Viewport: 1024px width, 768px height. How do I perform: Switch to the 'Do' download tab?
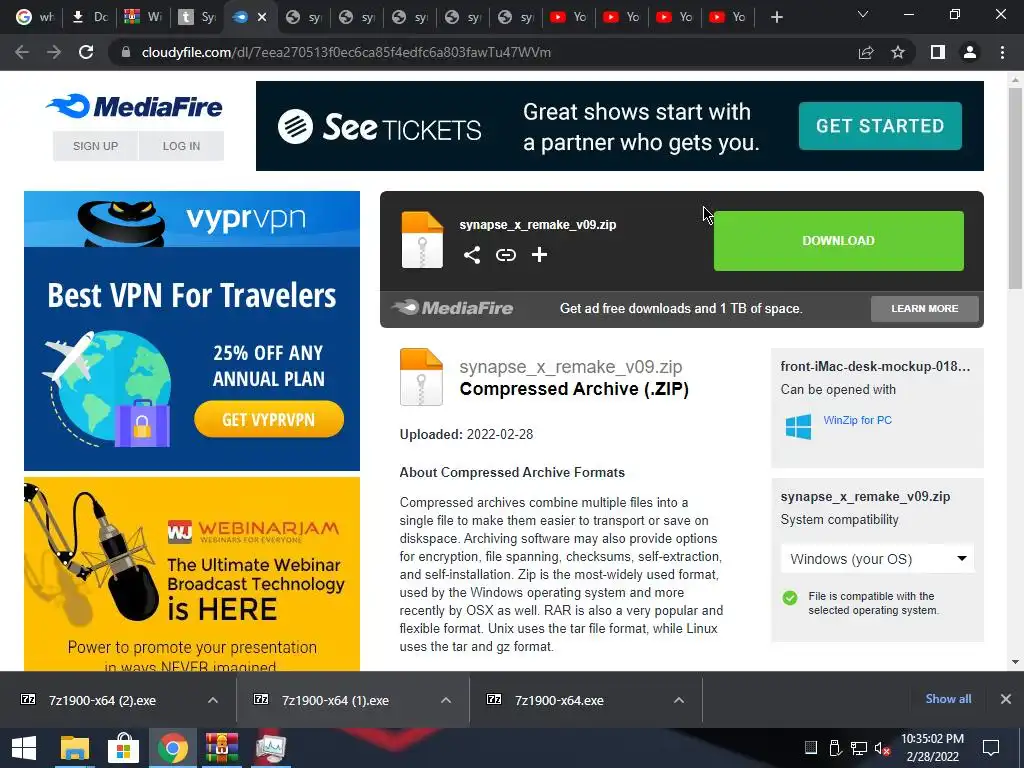click(x=90, y=17)
